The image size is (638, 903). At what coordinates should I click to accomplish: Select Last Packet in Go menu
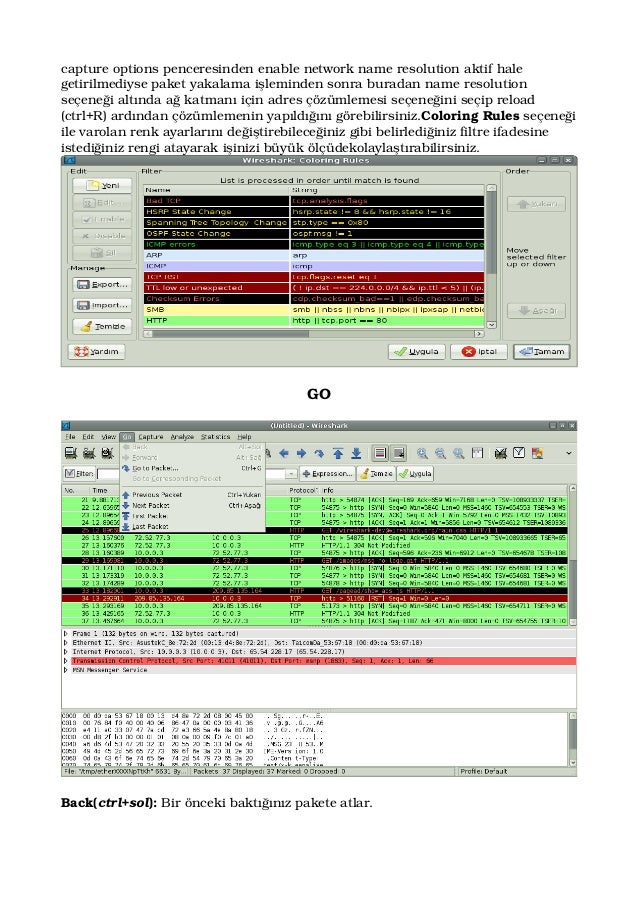pos(192,526)
